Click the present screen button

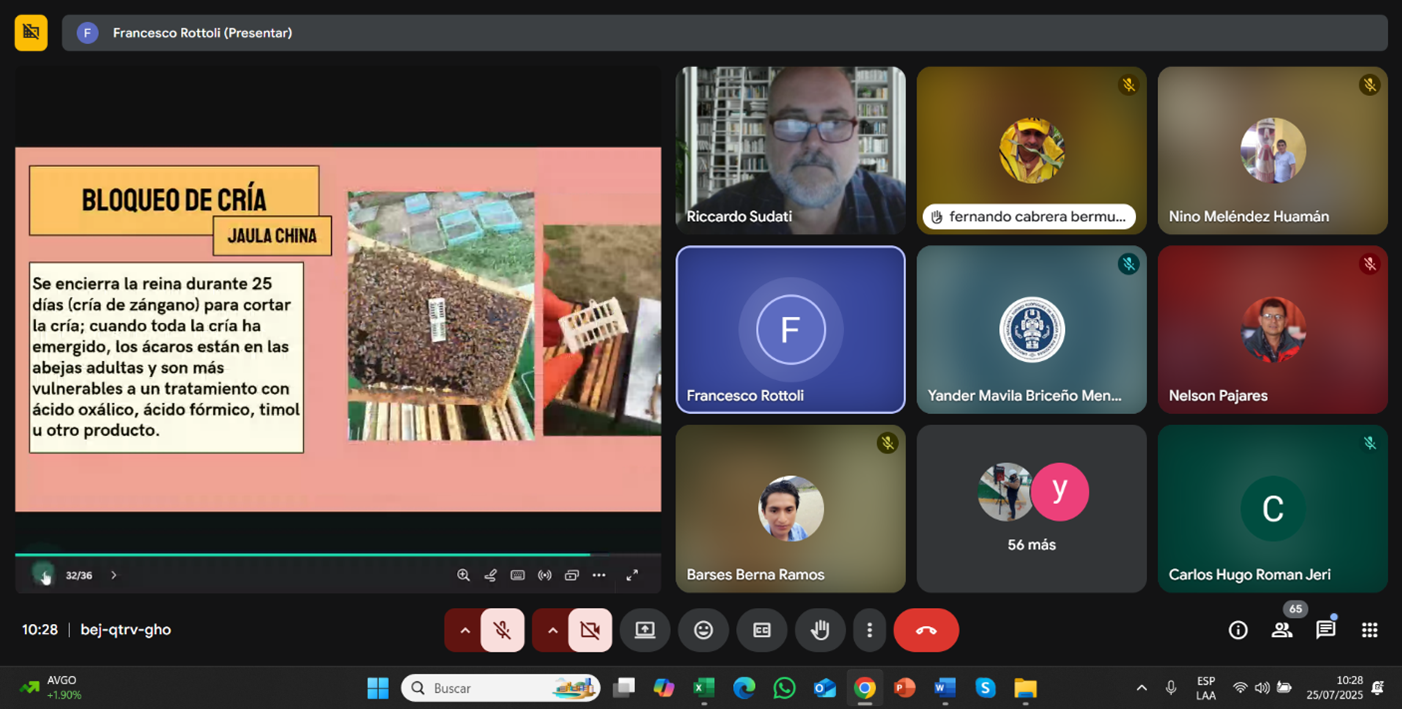click(645, 630)
